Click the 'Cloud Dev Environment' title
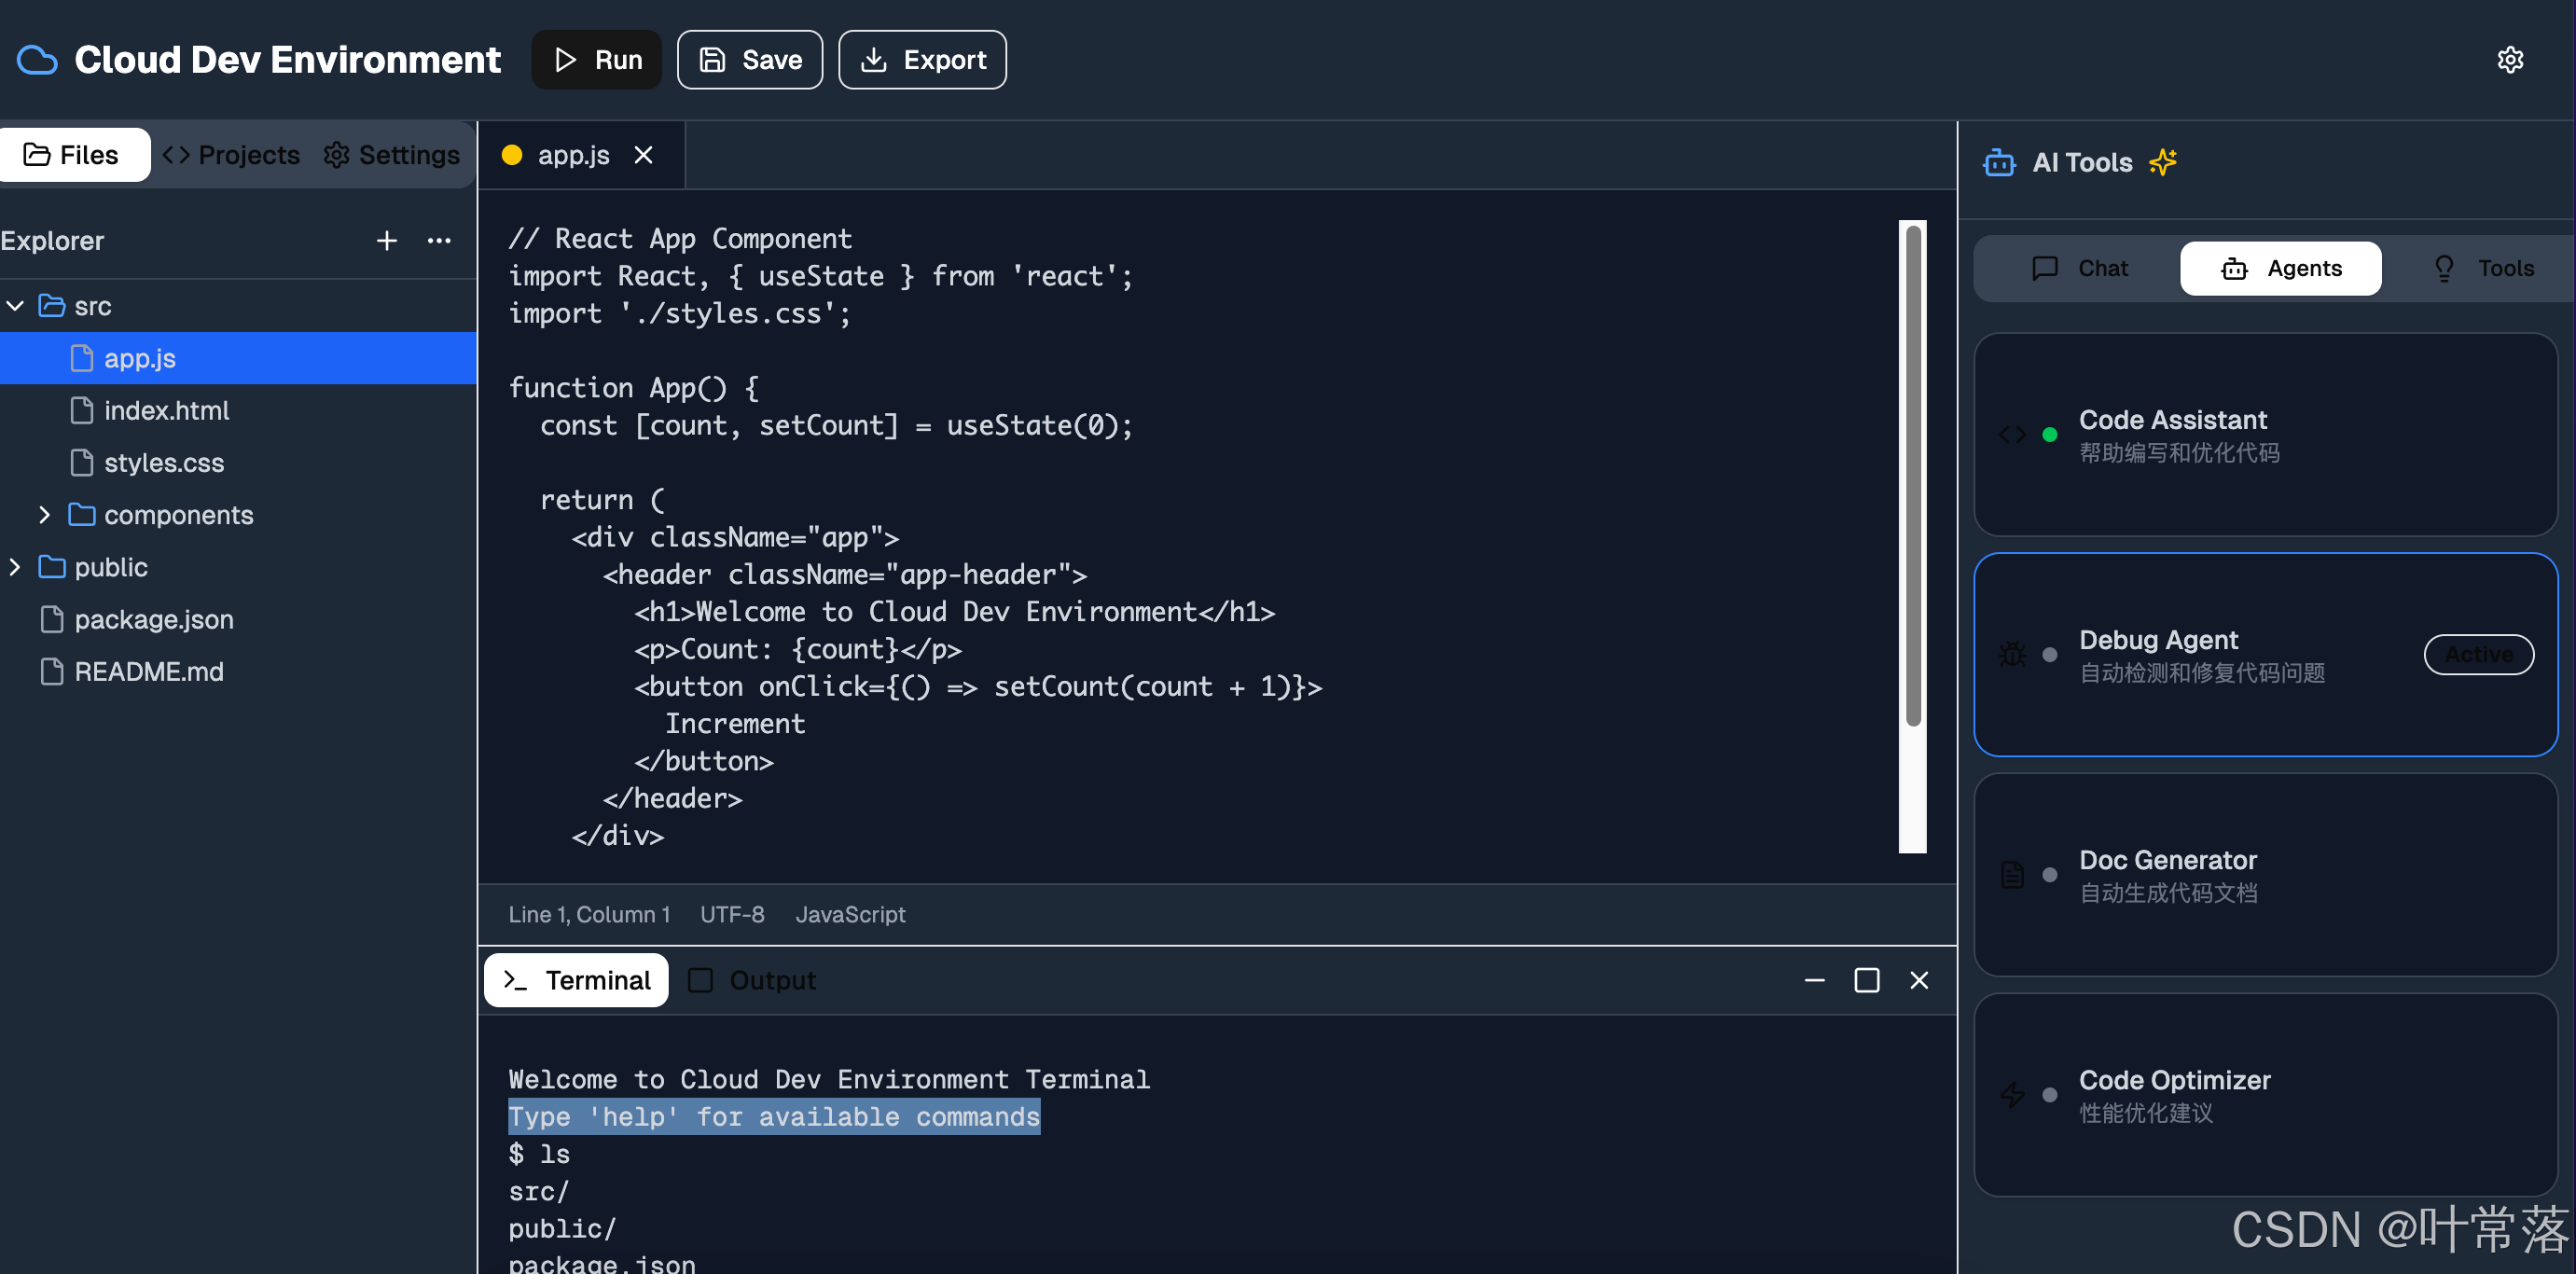This screenshot has height=1274, width=2576. 287,60
